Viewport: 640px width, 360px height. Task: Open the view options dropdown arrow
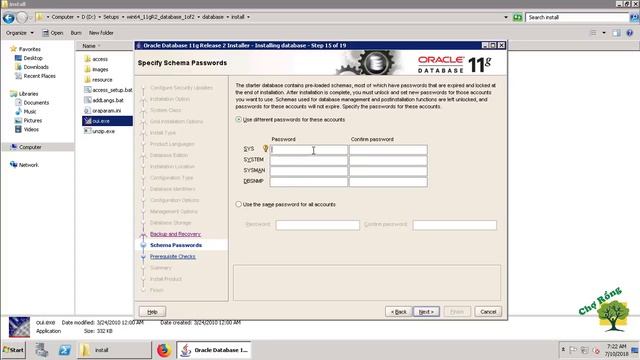[604, 33]
